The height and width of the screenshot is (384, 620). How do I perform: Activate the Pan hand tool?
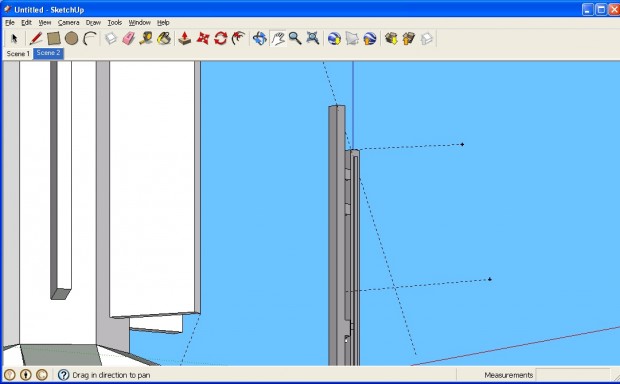(x=278, y=38)
